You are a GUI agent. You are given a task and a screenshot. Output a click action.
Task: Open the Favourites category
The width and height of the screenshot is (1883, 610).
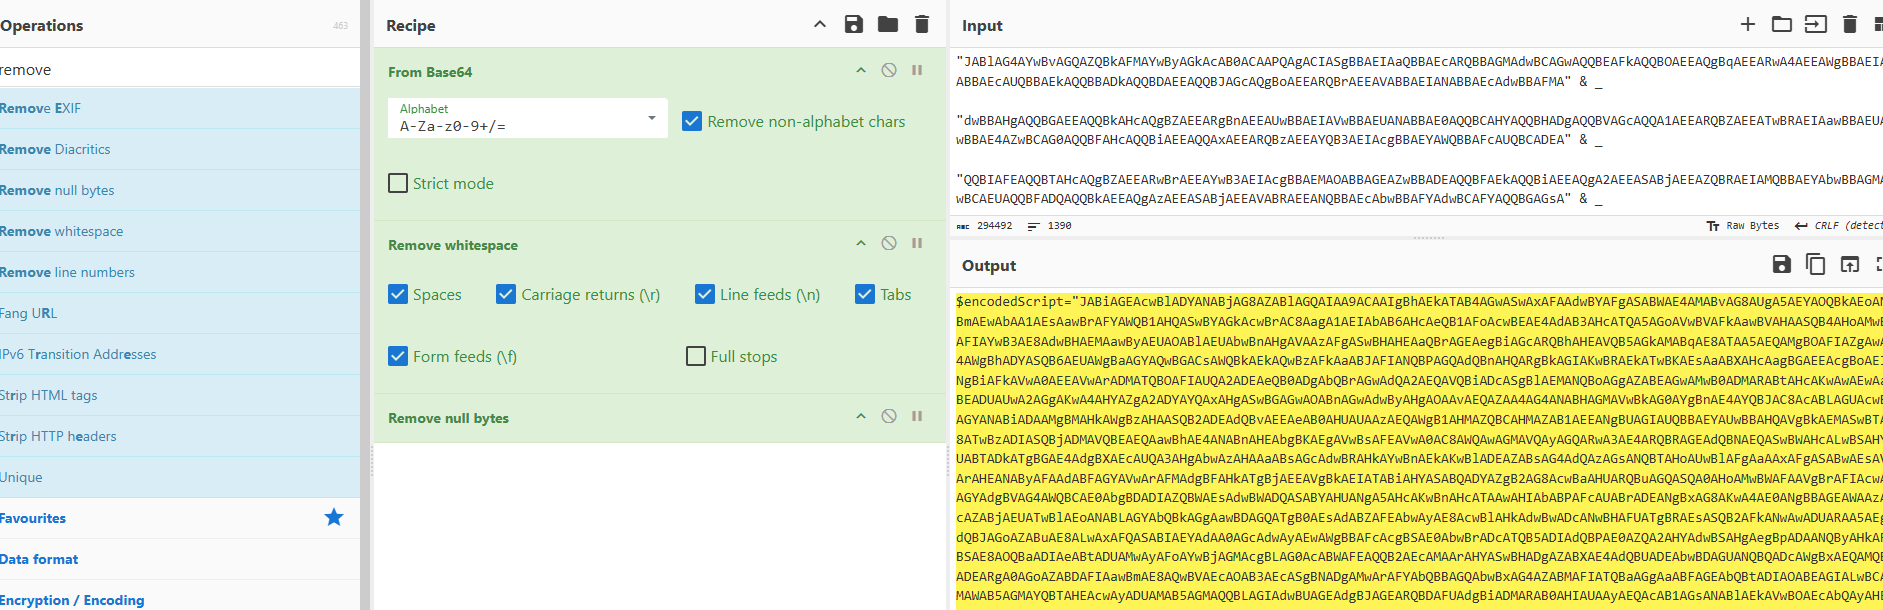pyautogui.click(x=180, y=518)
